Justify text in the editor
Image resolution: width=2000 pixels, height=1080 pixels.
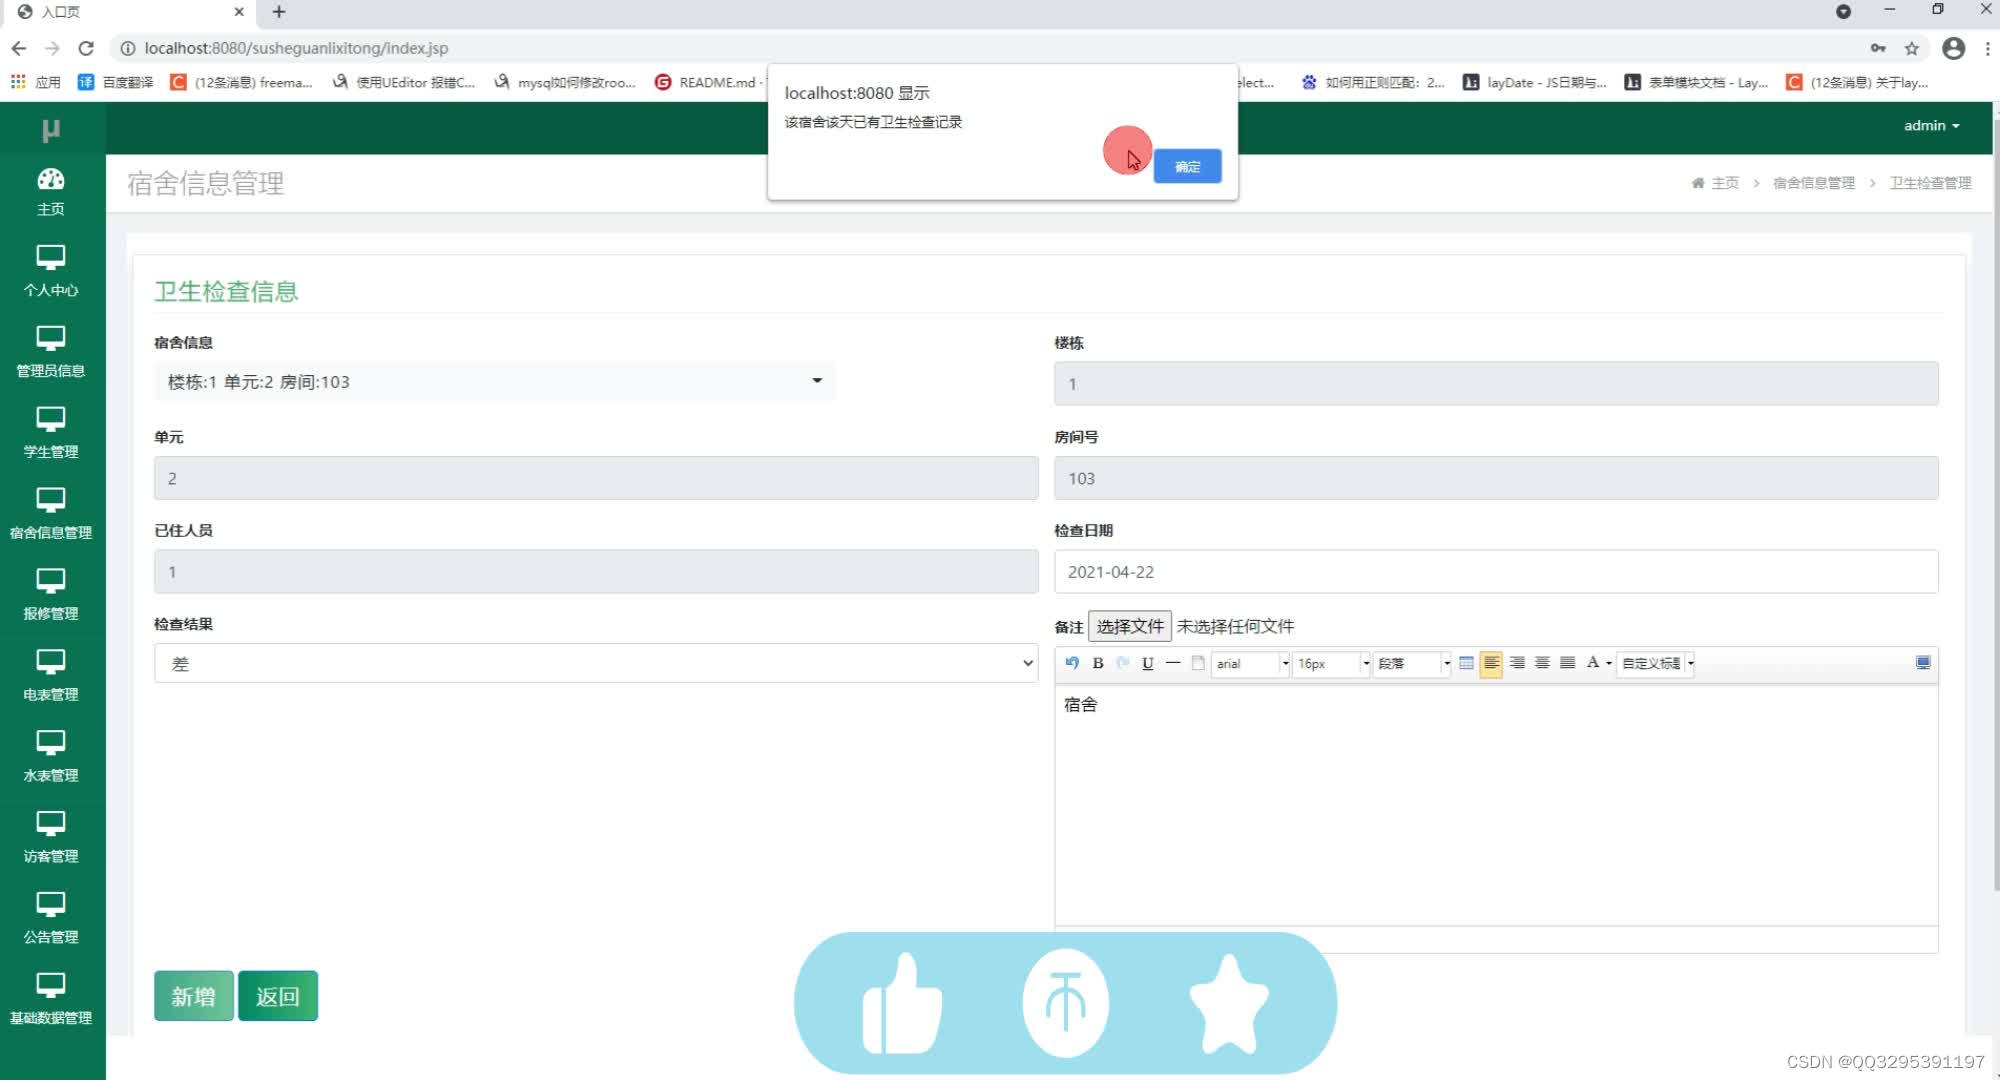tap(1568, 663)
